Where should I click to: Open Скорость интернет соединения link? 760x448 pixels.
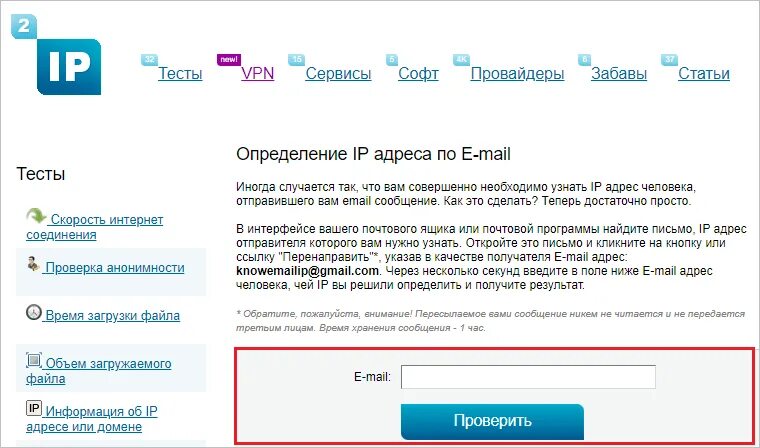(x=95, y=227)
